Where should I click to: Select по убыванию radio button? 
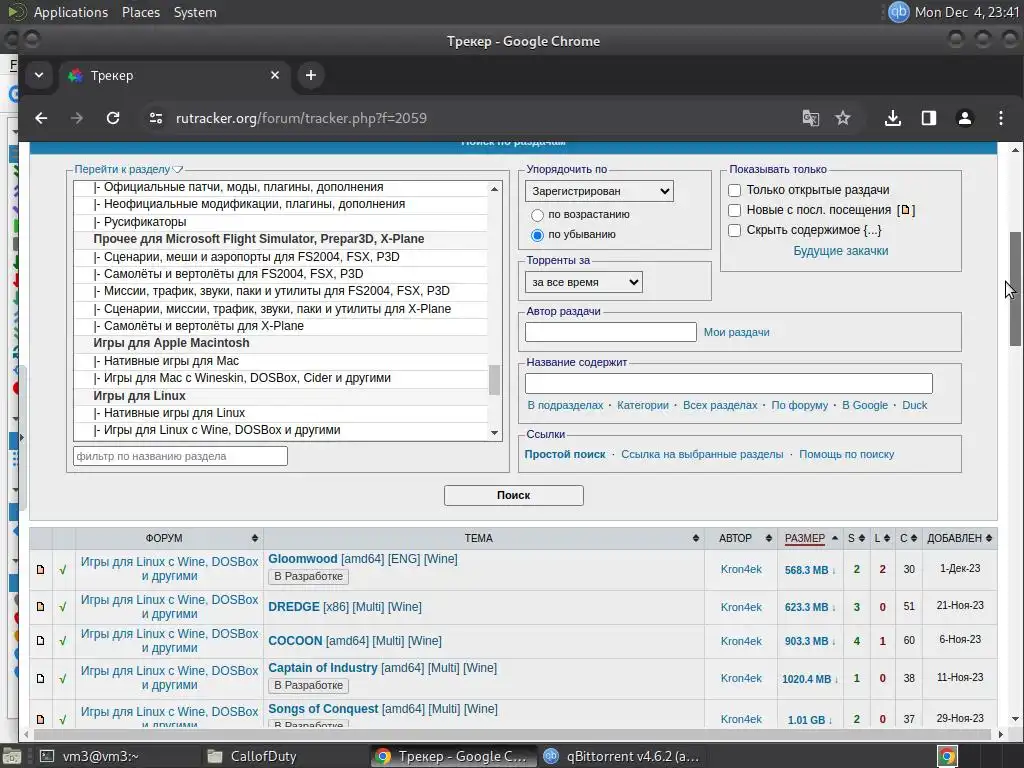click(x=537, y=235)
